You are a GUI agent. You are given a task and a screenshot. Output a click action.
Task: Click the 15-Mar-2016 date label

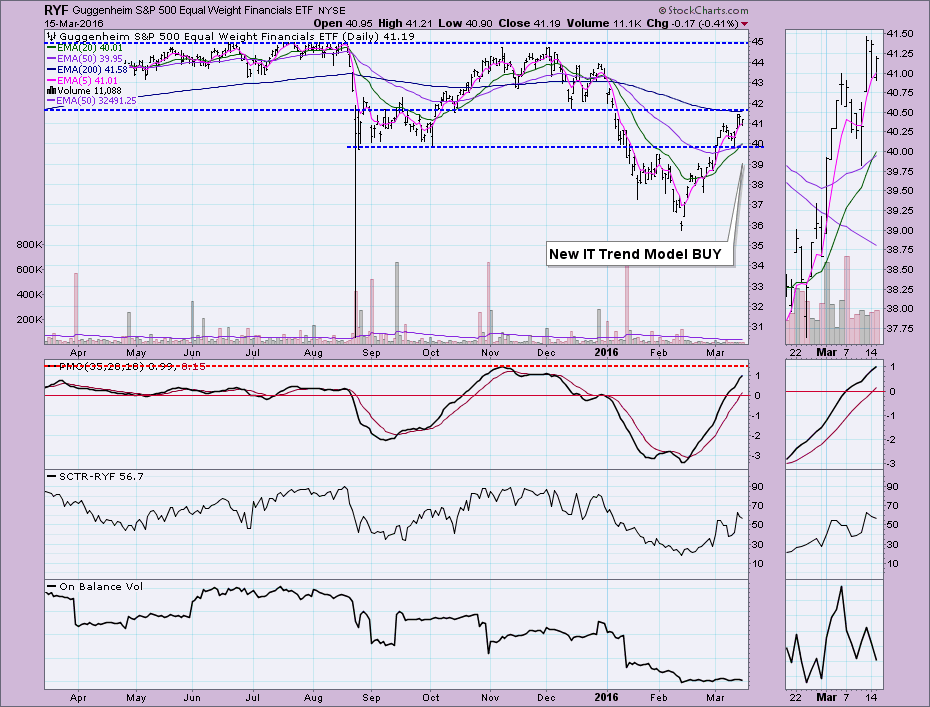click(x=74, y=24)
